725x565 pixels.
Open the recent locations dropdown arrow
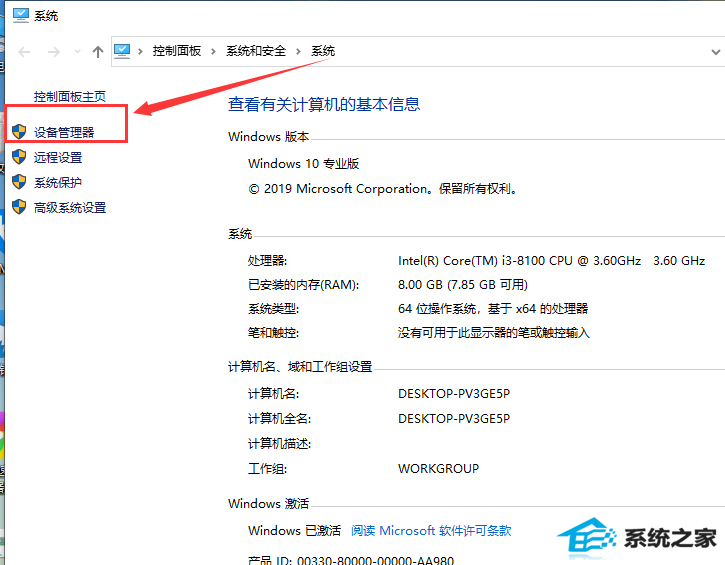tap(77, 52)
